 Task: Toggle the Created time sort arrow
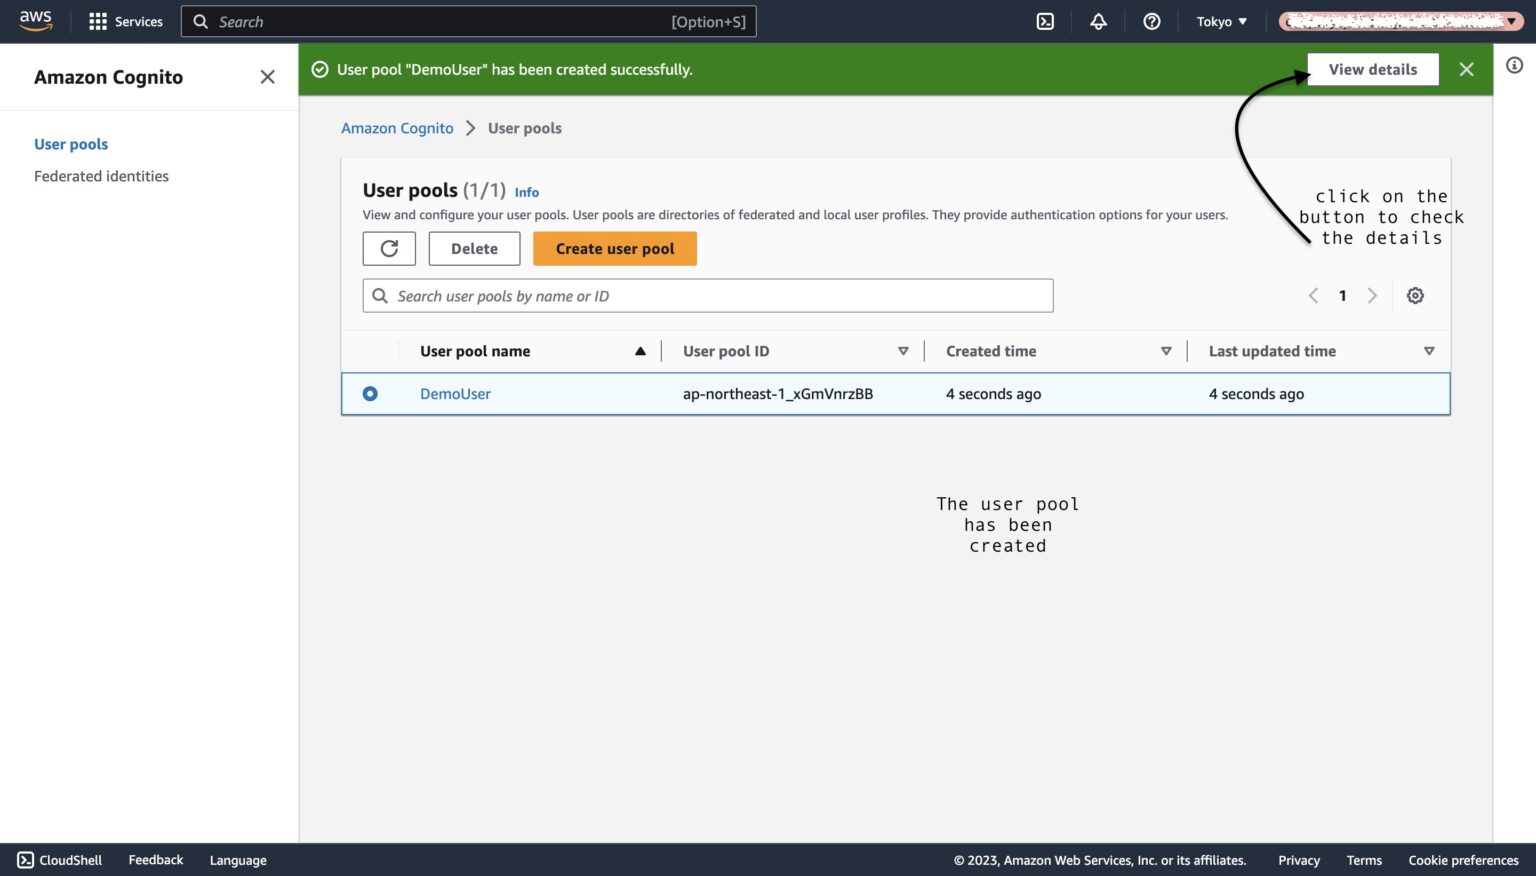[x=1166, y=351]
